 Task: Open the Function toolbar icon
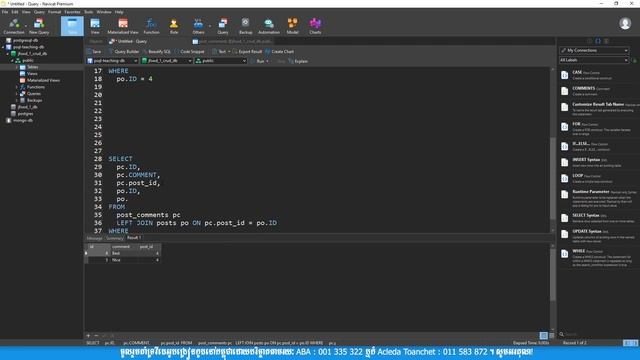(151, 26)
